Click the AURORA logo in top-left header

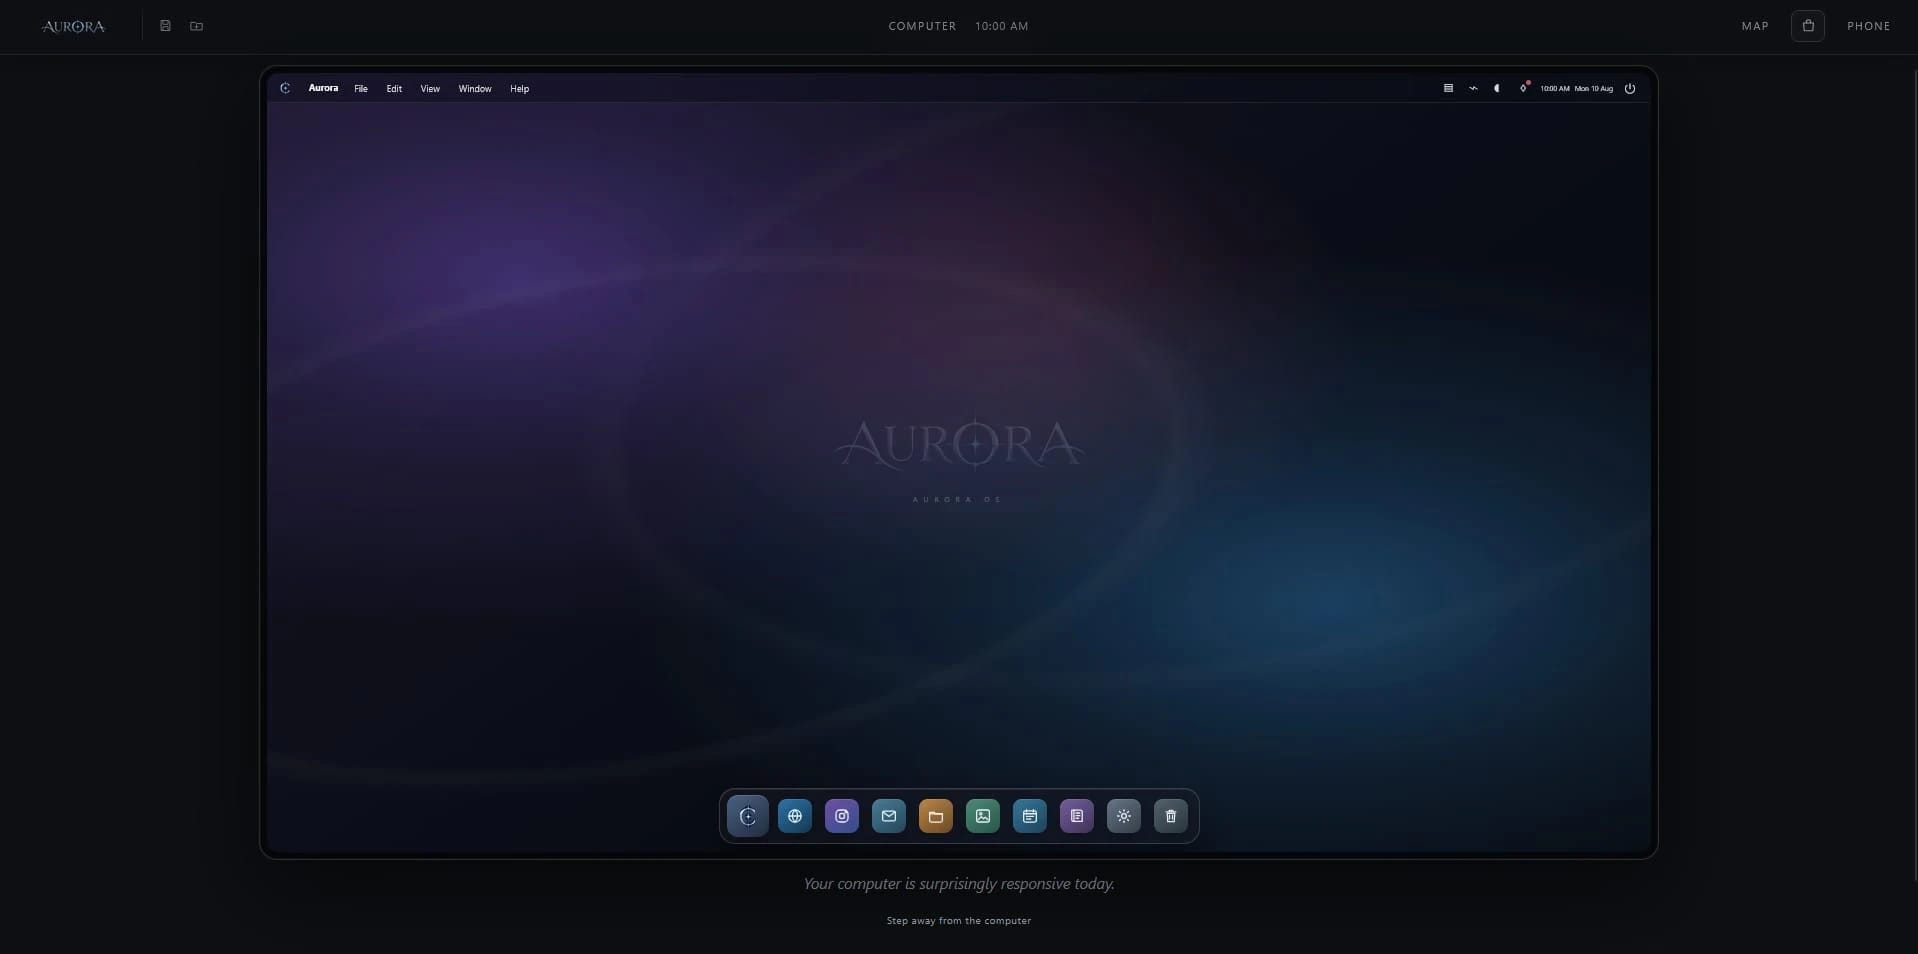[x=73, y=26]
